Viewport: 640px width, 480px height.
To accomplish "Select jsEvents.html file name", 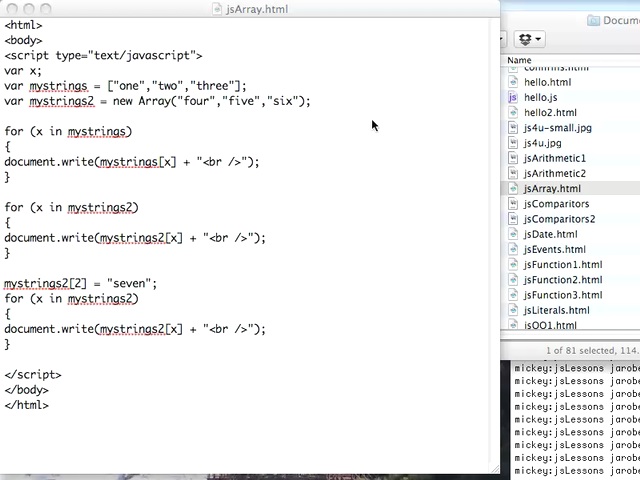I will (x=555, y=249).
